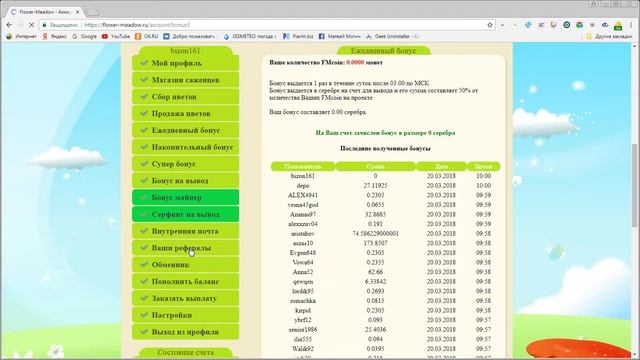Click the checkmark icon beside Настройки
The image size is (640, 360).
(144, 315)
